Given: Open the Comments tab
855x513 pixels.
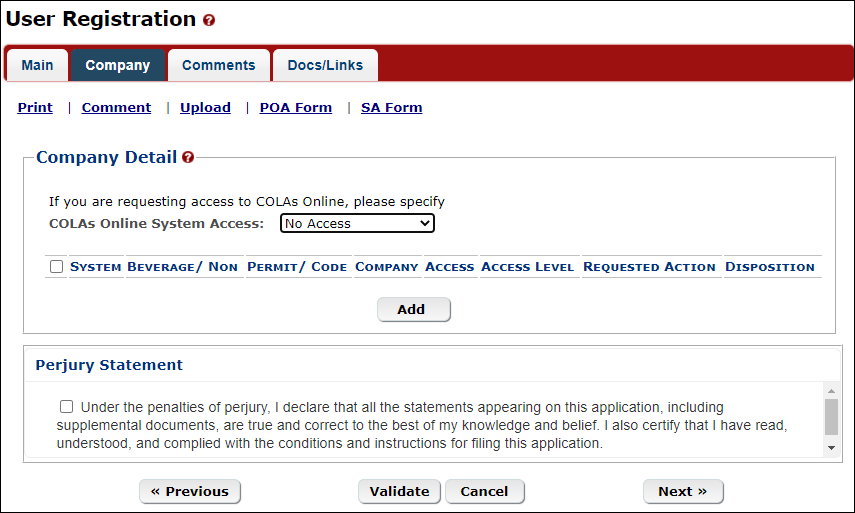Looking at the screenshot, I should [218, 65].
